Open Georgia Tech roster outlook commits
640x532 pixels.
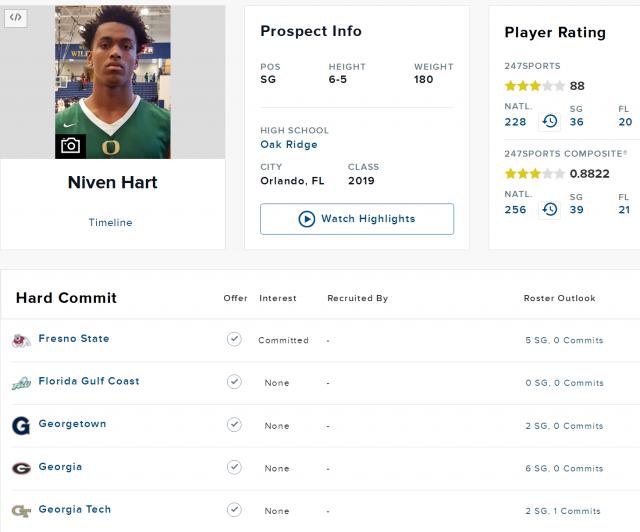[564, 511]
